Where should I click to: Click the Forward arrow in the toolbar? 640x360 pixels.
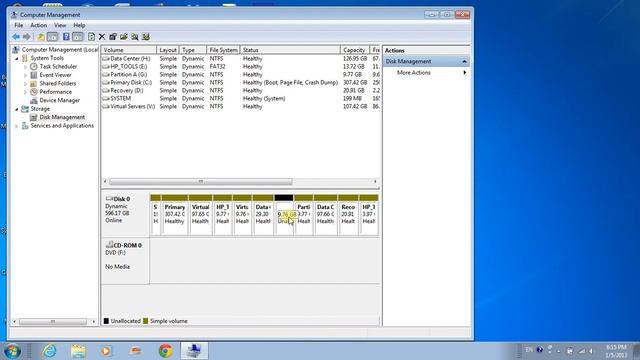point(27,37)
